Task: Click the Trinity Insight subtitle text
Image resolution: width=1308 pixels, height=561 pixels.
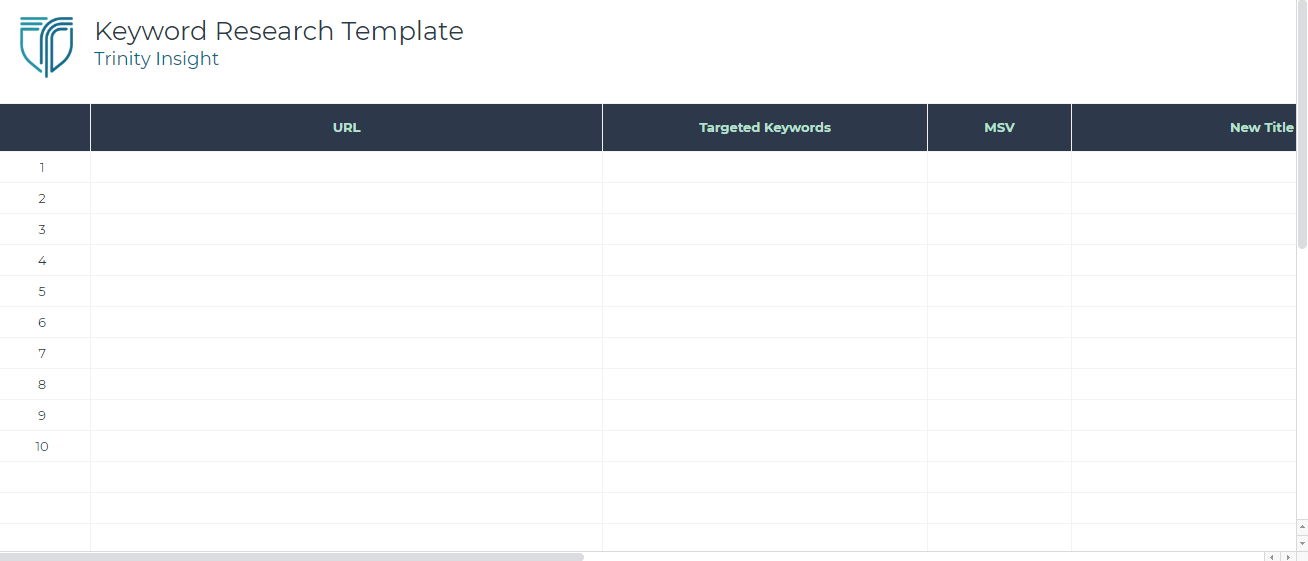Action: (156, 59)
